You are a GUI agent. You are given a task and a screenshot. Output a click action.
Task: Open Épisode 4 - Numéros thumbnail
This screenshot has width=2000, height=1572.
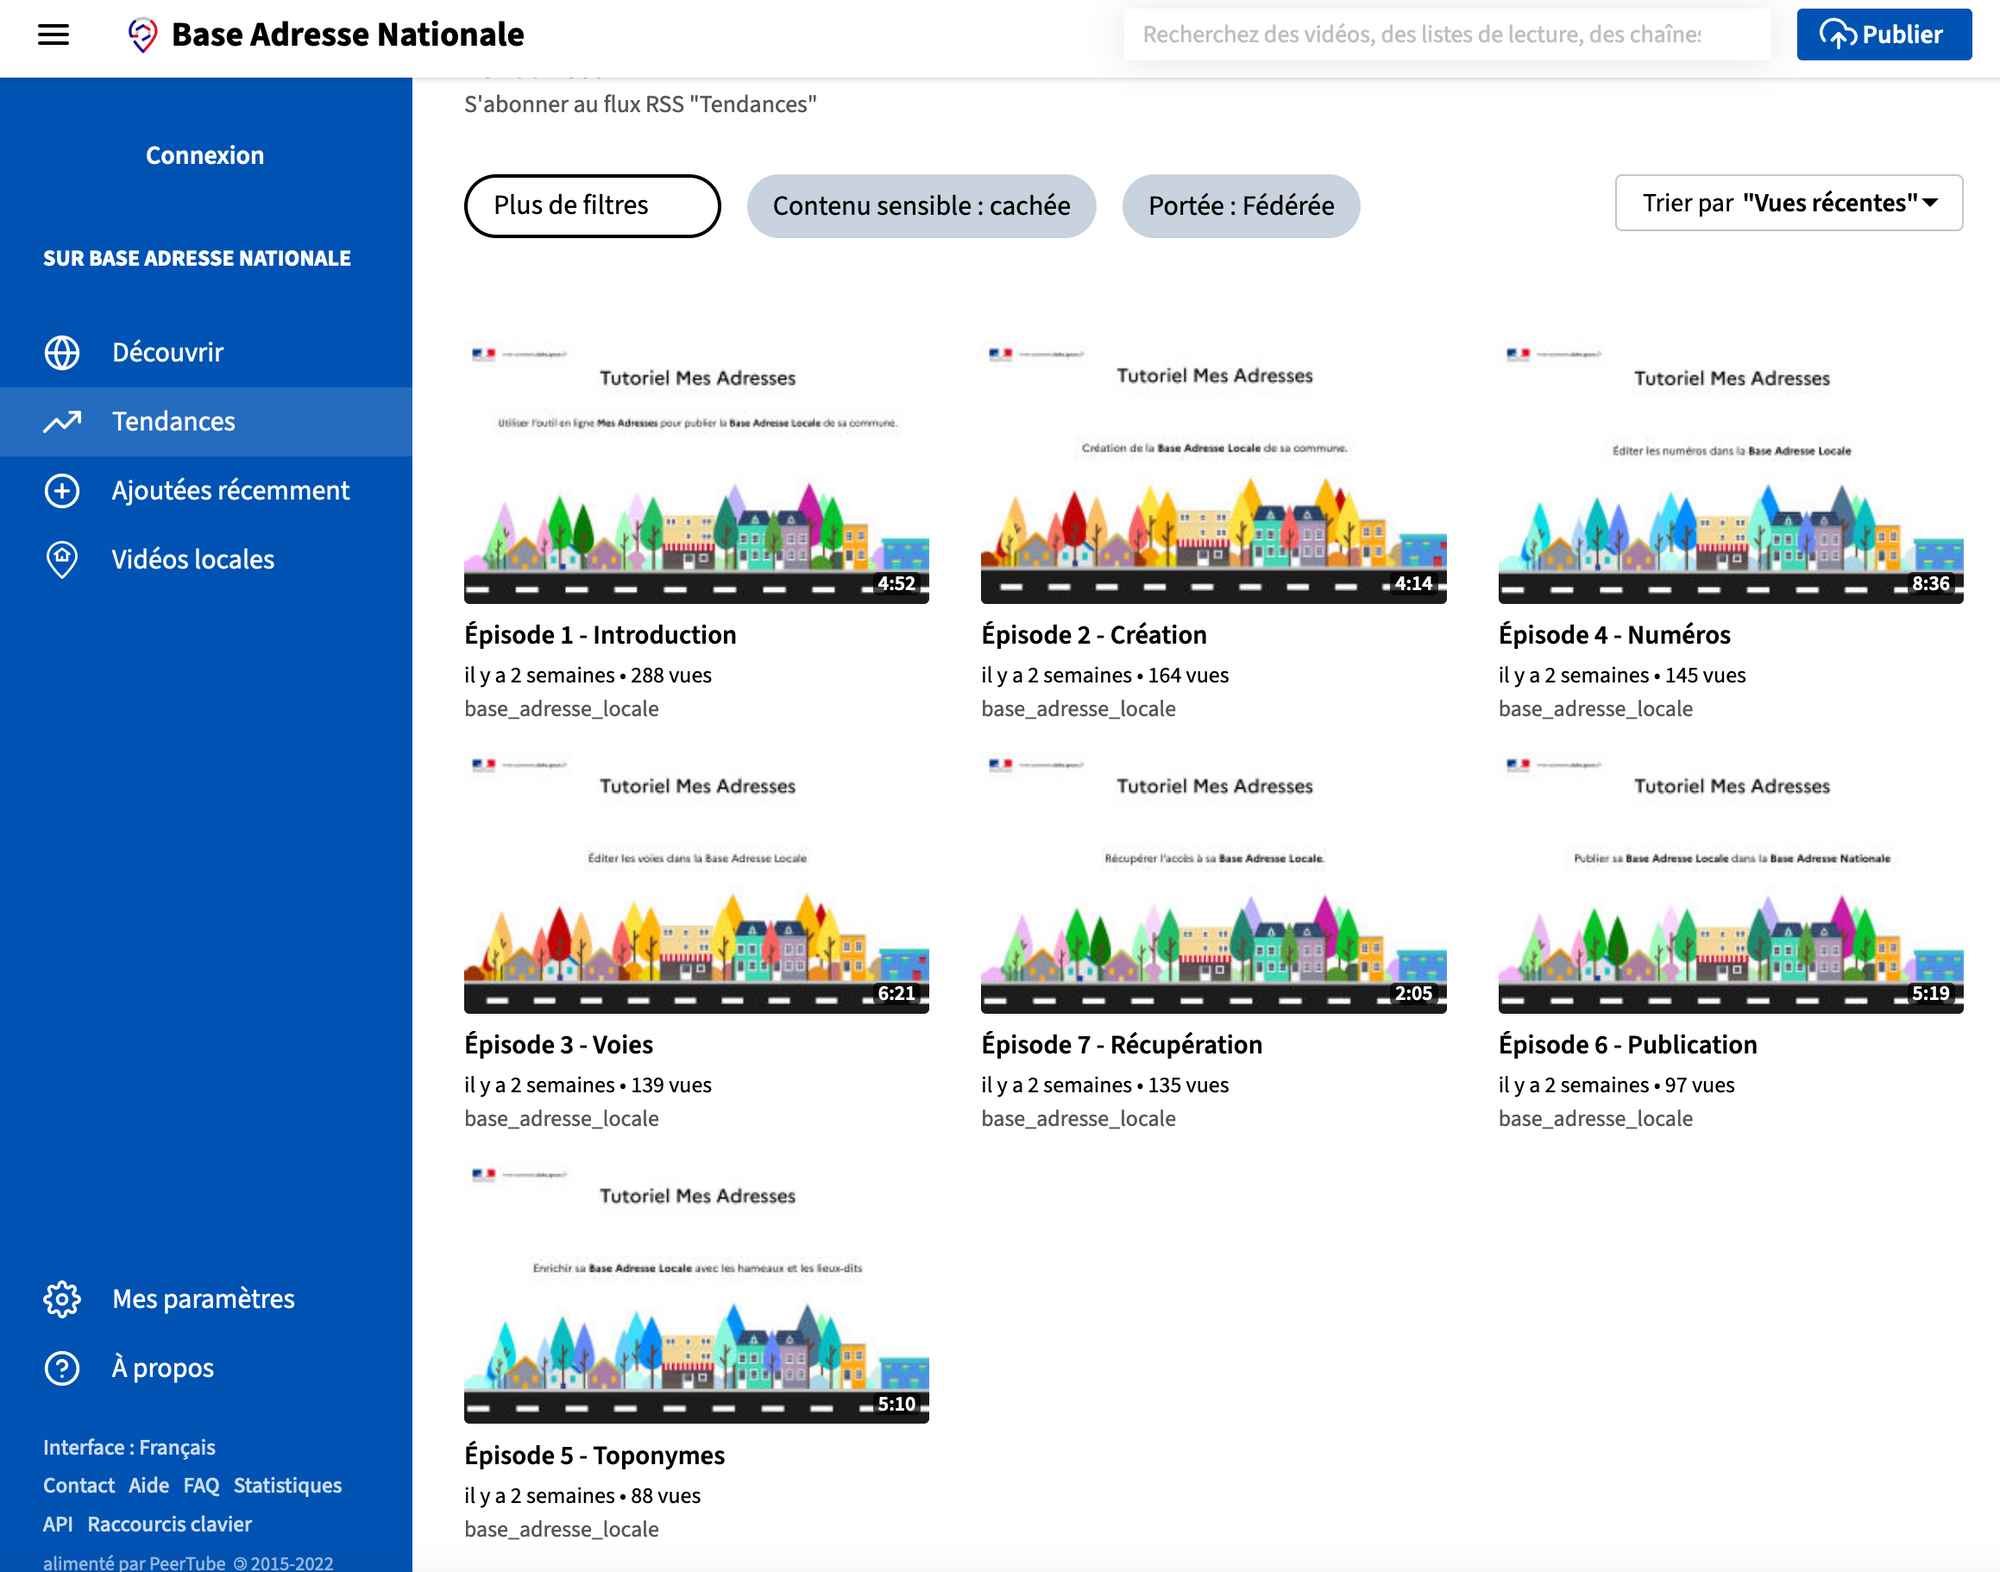pyautogui.click(x=1731, y=473)
